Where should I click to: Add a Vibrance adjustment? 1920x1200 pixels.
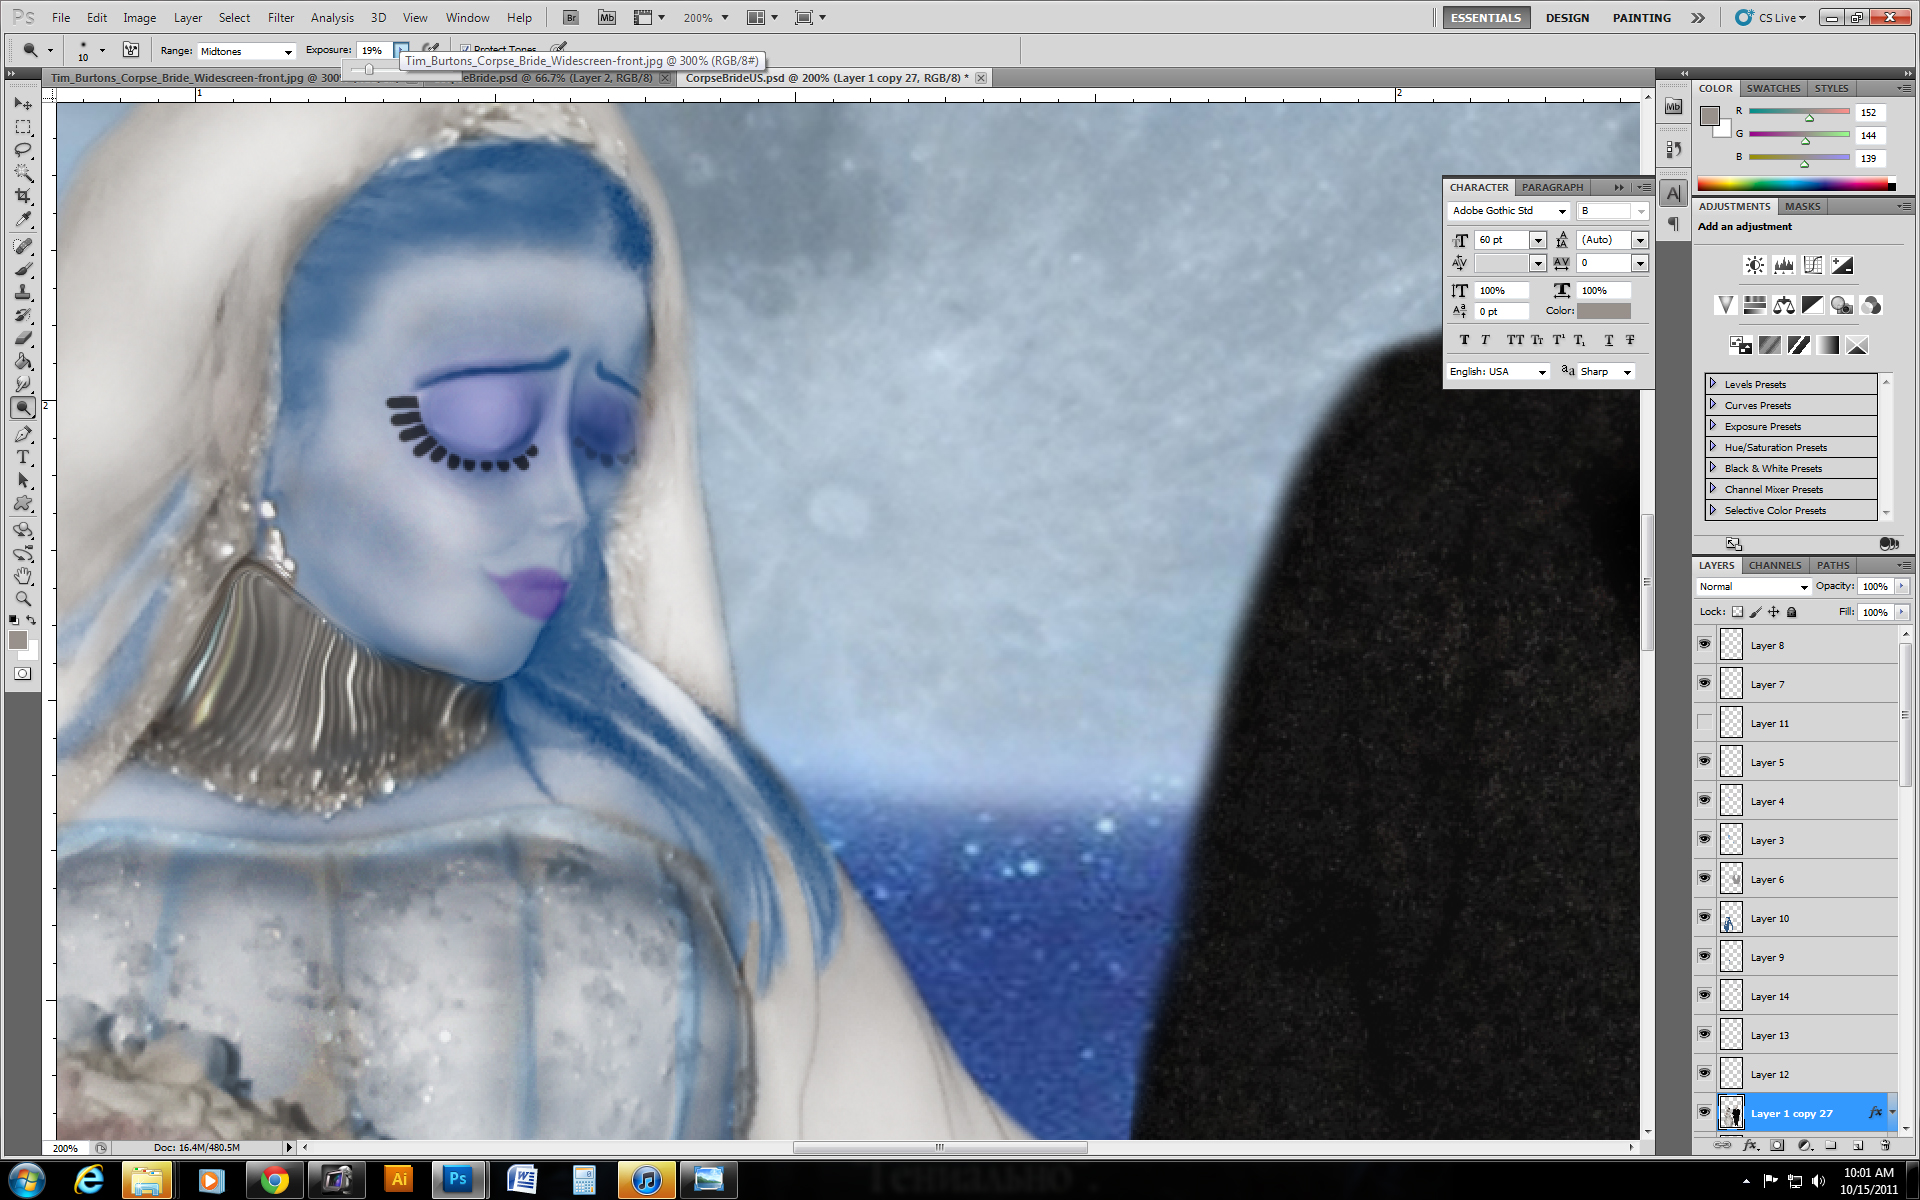pyautogui.click(x=1725, y=305)
